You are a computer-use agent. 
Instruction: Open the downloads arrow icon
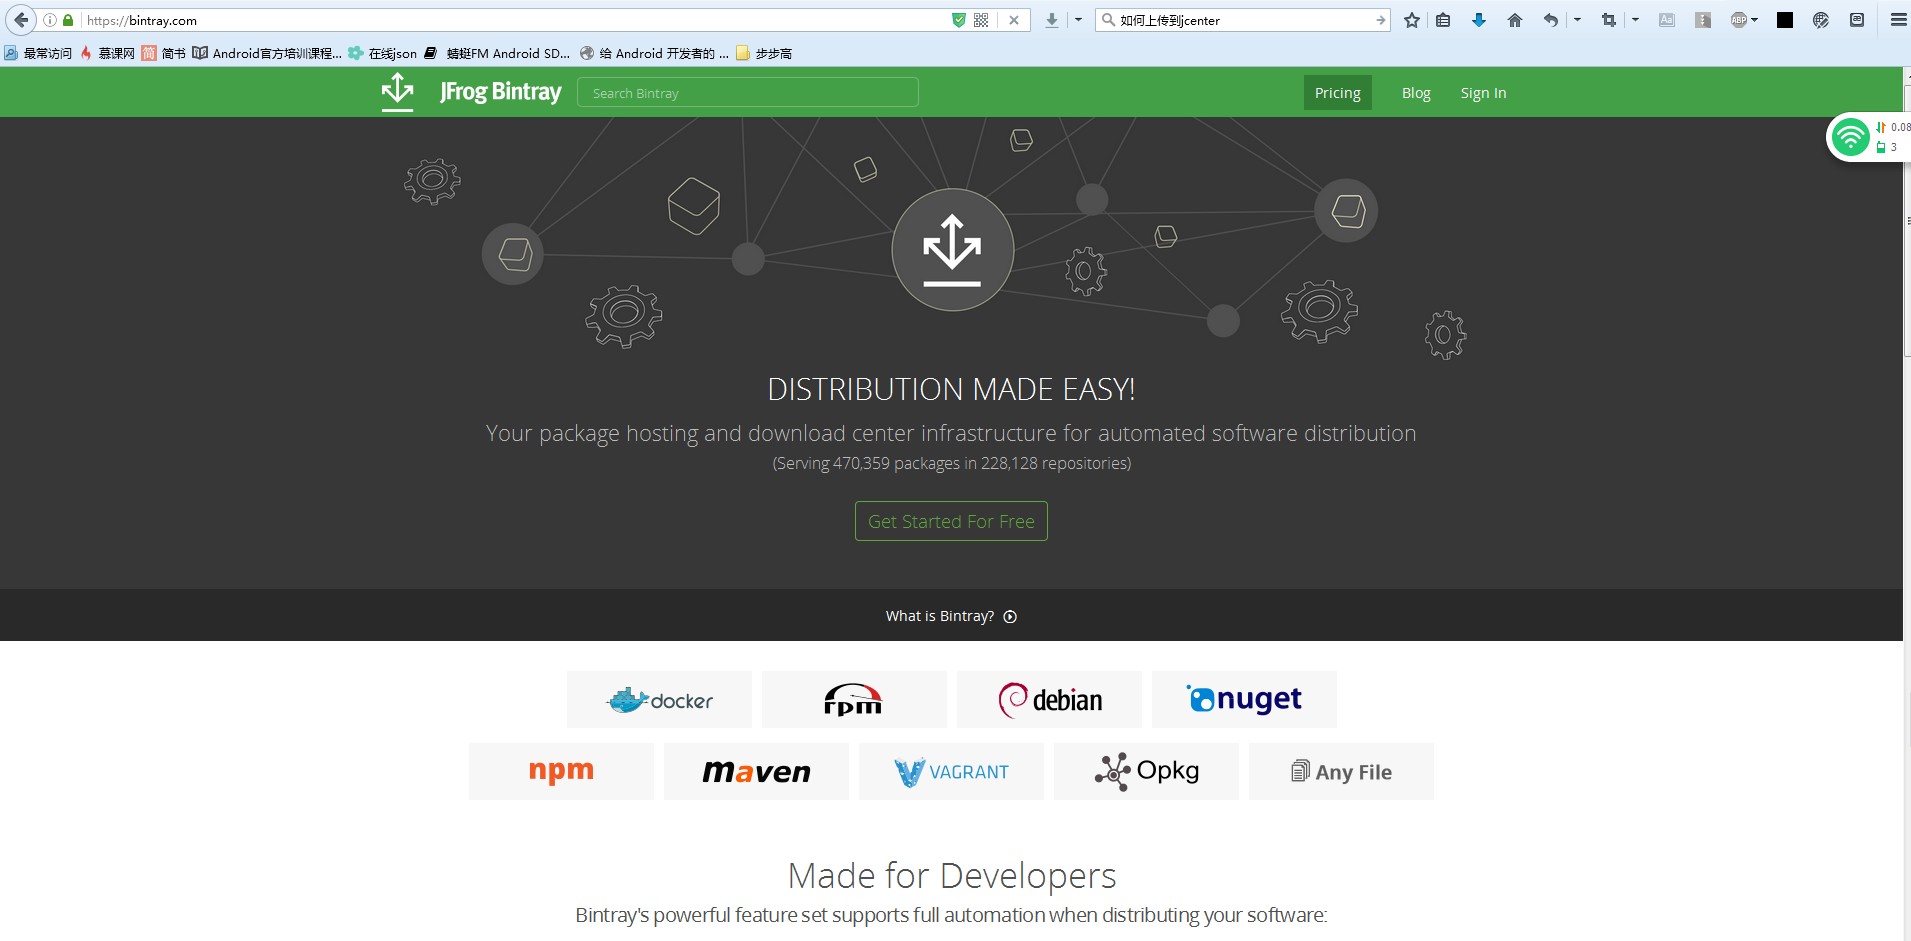pos(1051,20)
